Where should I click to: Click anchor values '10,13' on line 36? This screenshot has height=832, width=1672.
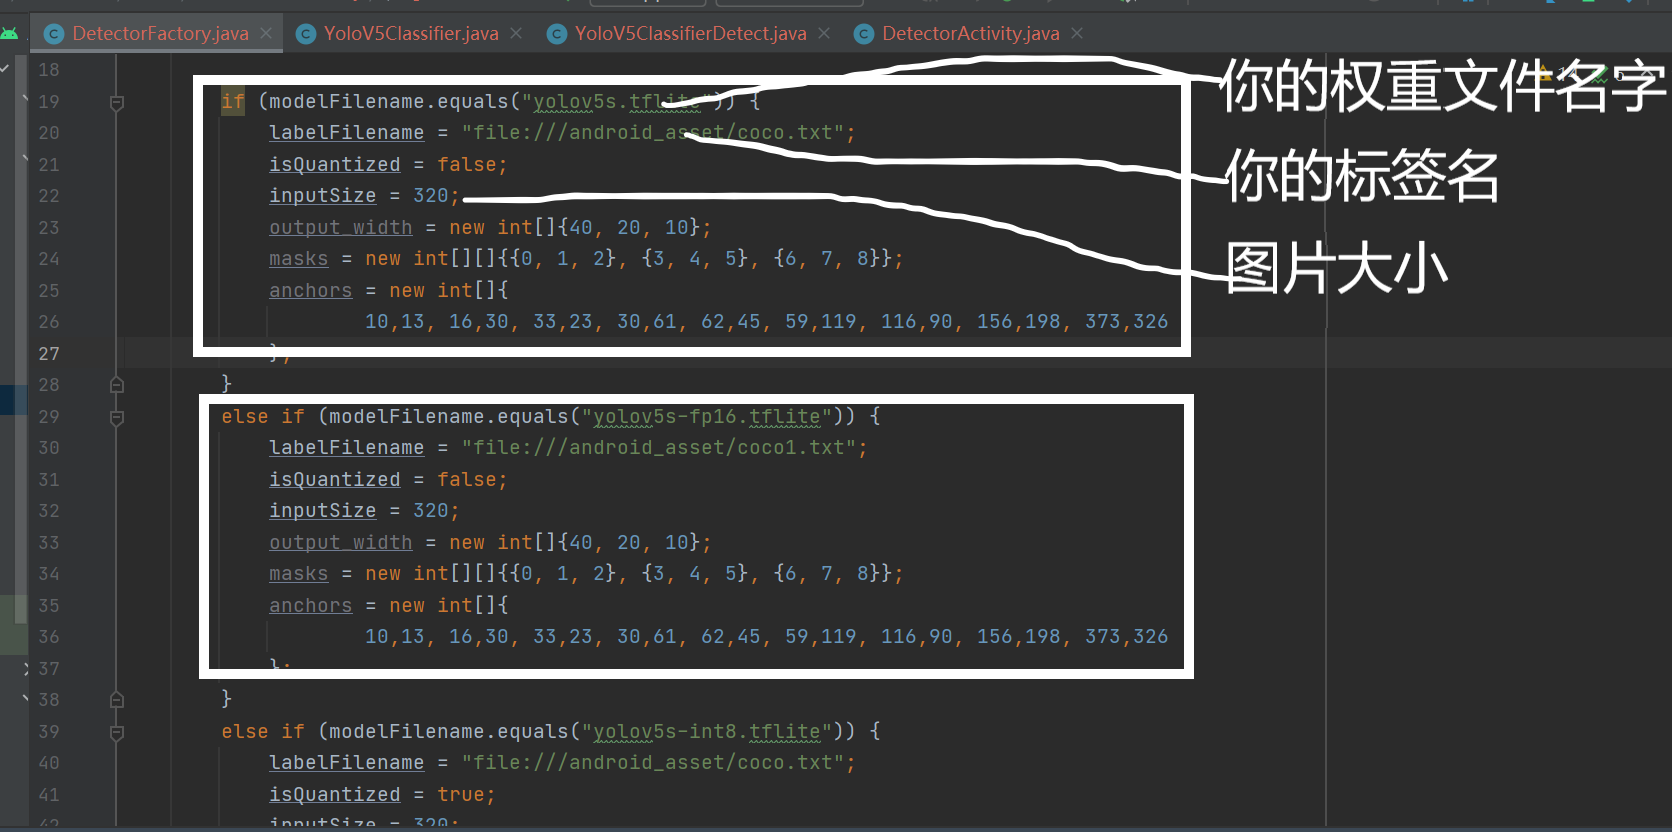coord(394,637)
